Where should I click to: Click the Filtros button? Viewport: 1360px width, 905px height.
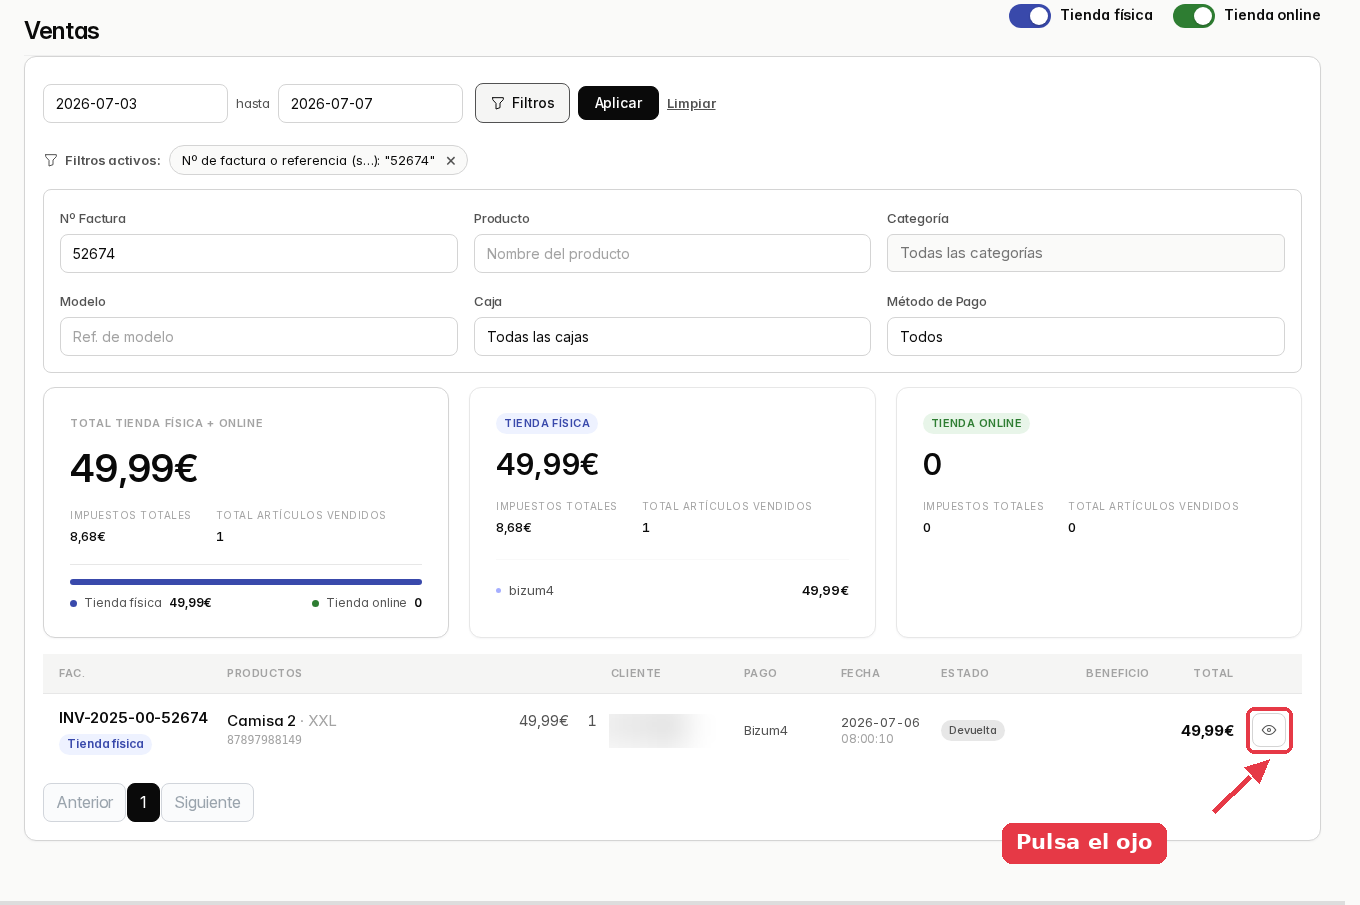pyautogui.click(x=522, y=103)
